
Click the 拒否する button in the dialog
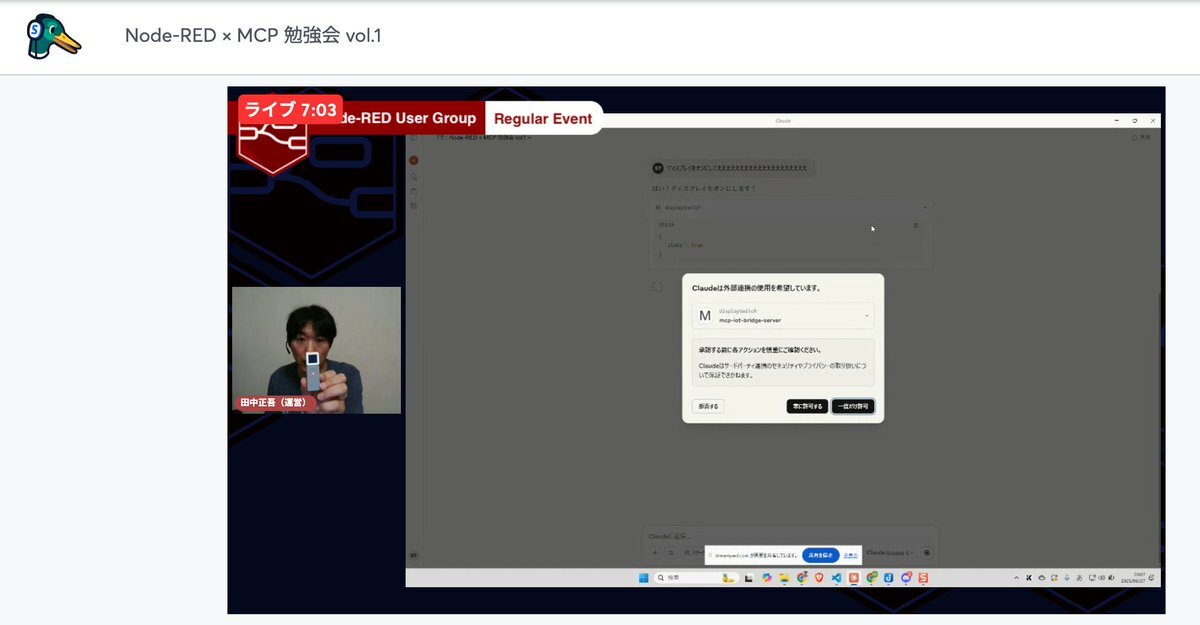coord(708,406)
